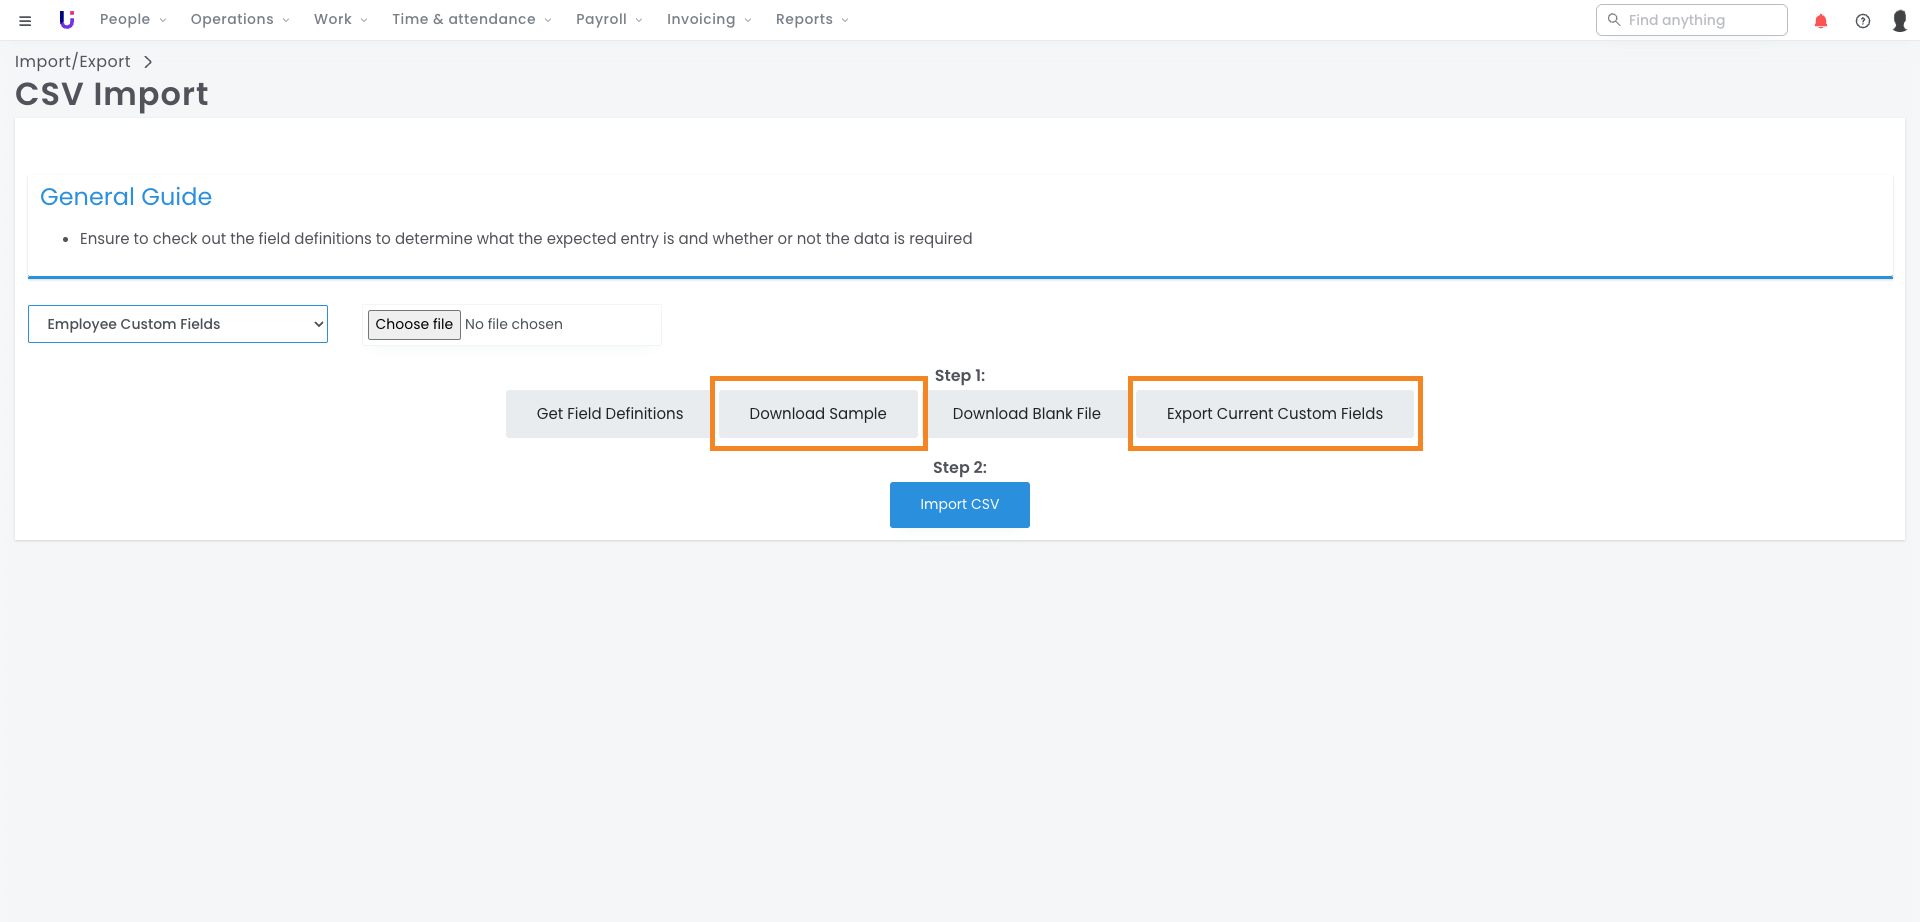The image size is (1920, 922).
Task: Open the Invoicing menu
Action: point(708,20)
